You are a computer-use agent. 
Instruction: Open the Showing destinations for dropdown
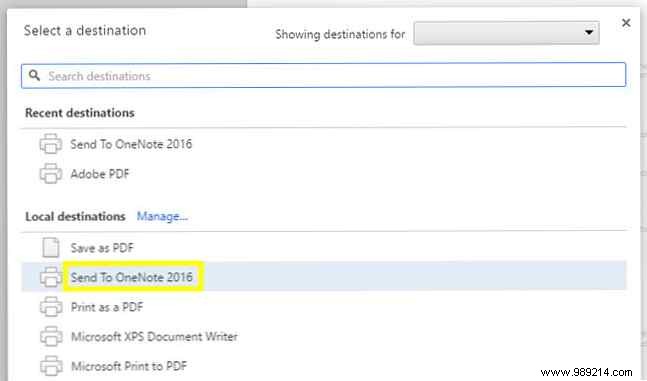[506, 33]
